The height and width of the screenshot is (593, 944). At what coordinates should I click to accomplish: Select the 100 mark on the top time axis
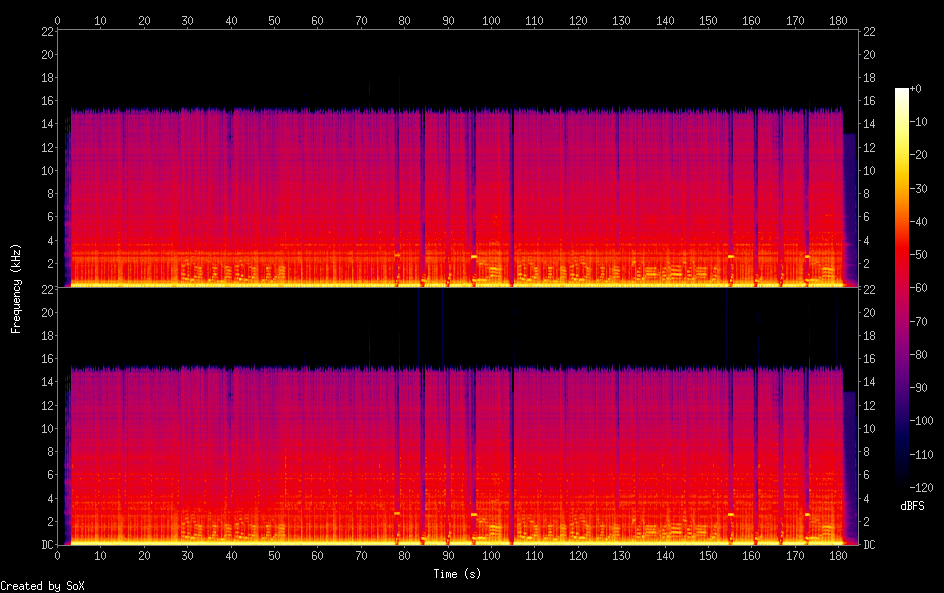[491, 20]
